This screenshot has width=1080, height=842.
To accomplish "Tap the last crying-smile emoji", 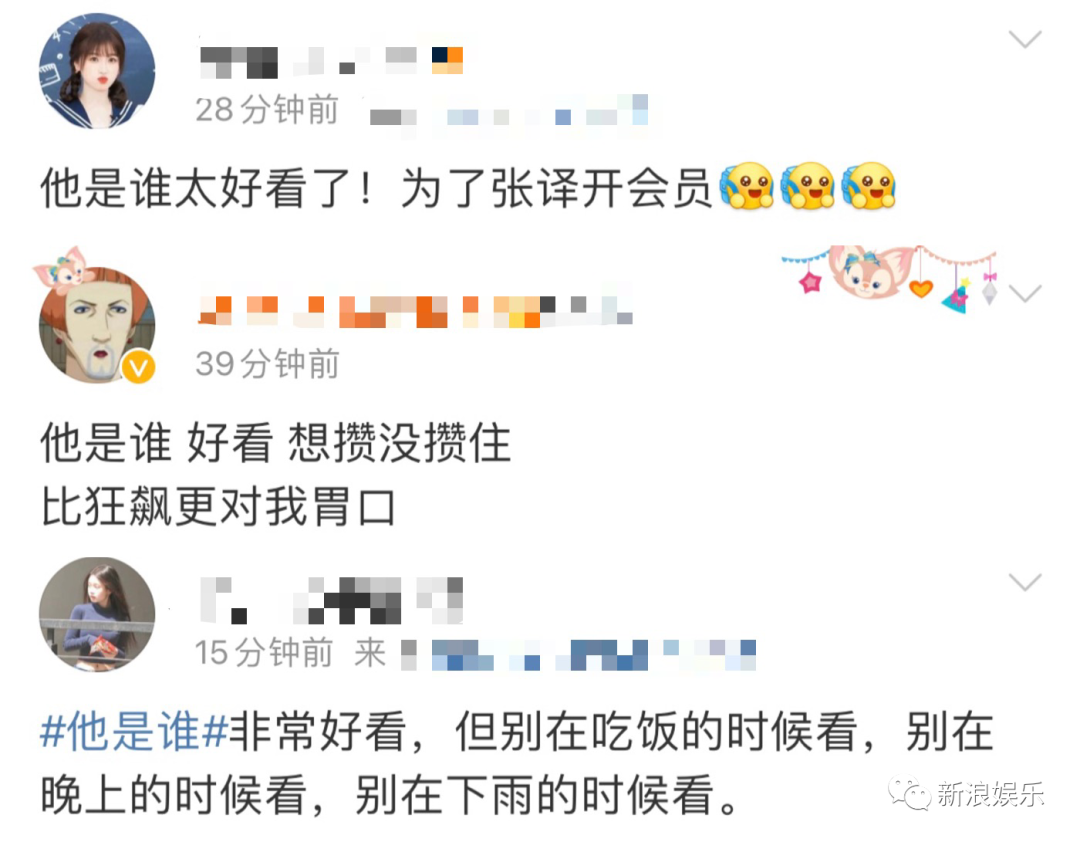I will tap(868, 186).
